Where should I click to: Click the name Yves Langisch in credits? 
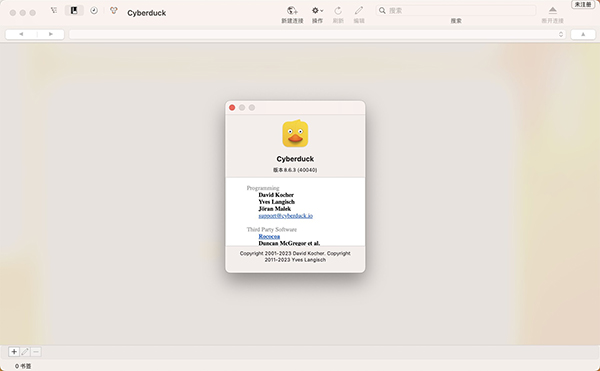277,202
